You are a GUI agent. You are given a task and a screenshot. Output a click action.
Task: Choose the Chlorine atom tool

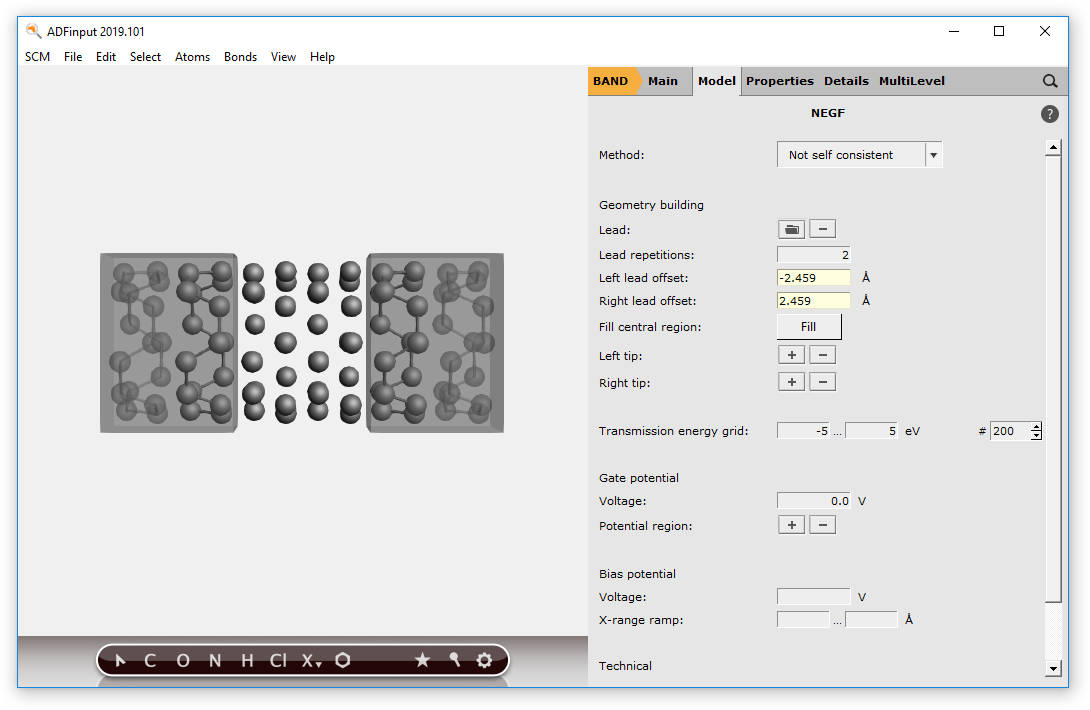tap(278, 660)
